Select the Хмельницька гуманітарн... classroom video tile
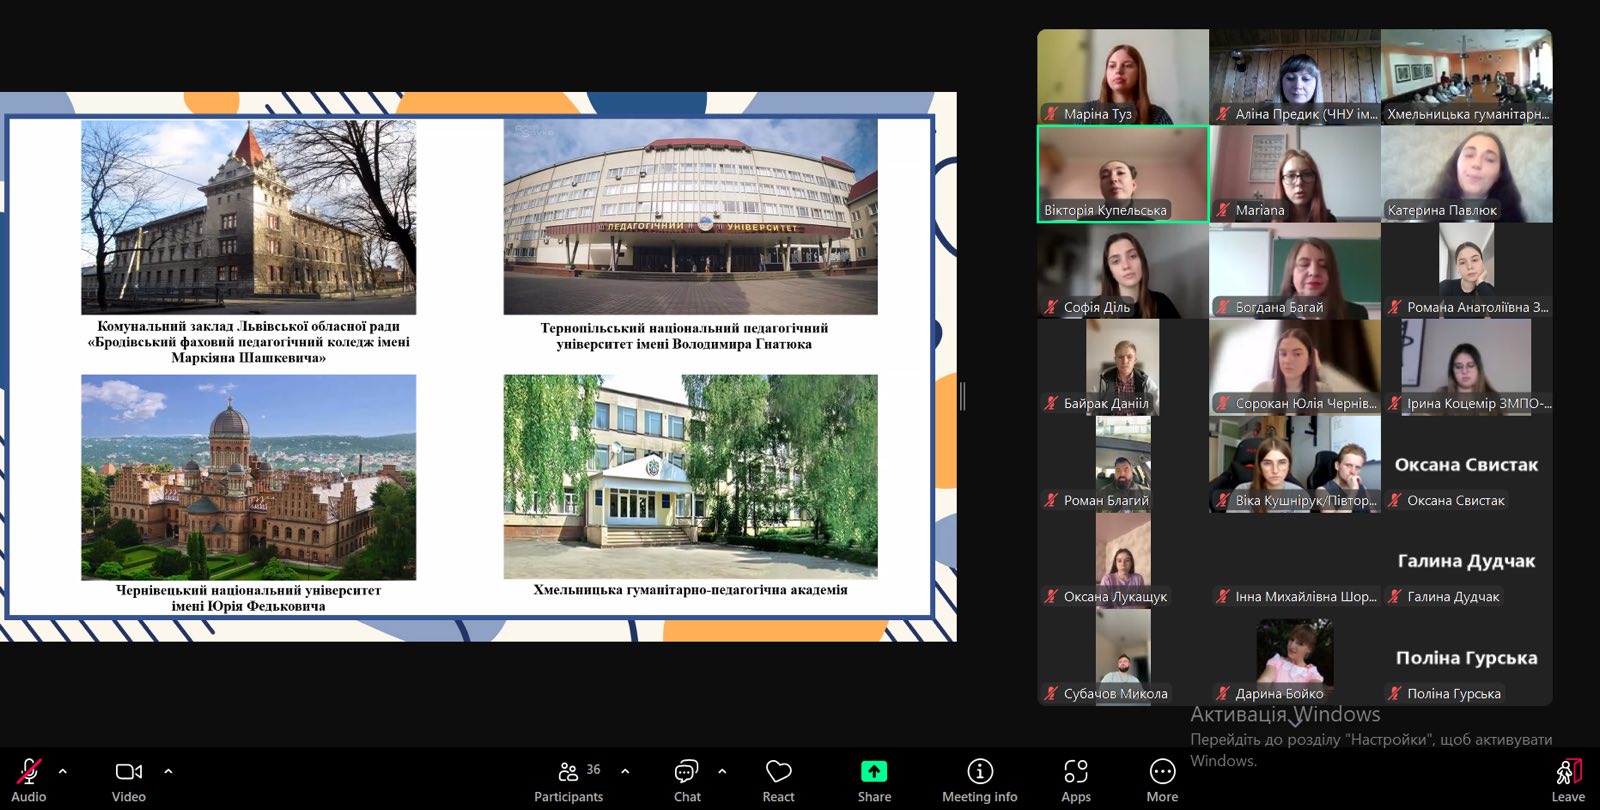The image size is (1600, 810). click(1467, 77)
